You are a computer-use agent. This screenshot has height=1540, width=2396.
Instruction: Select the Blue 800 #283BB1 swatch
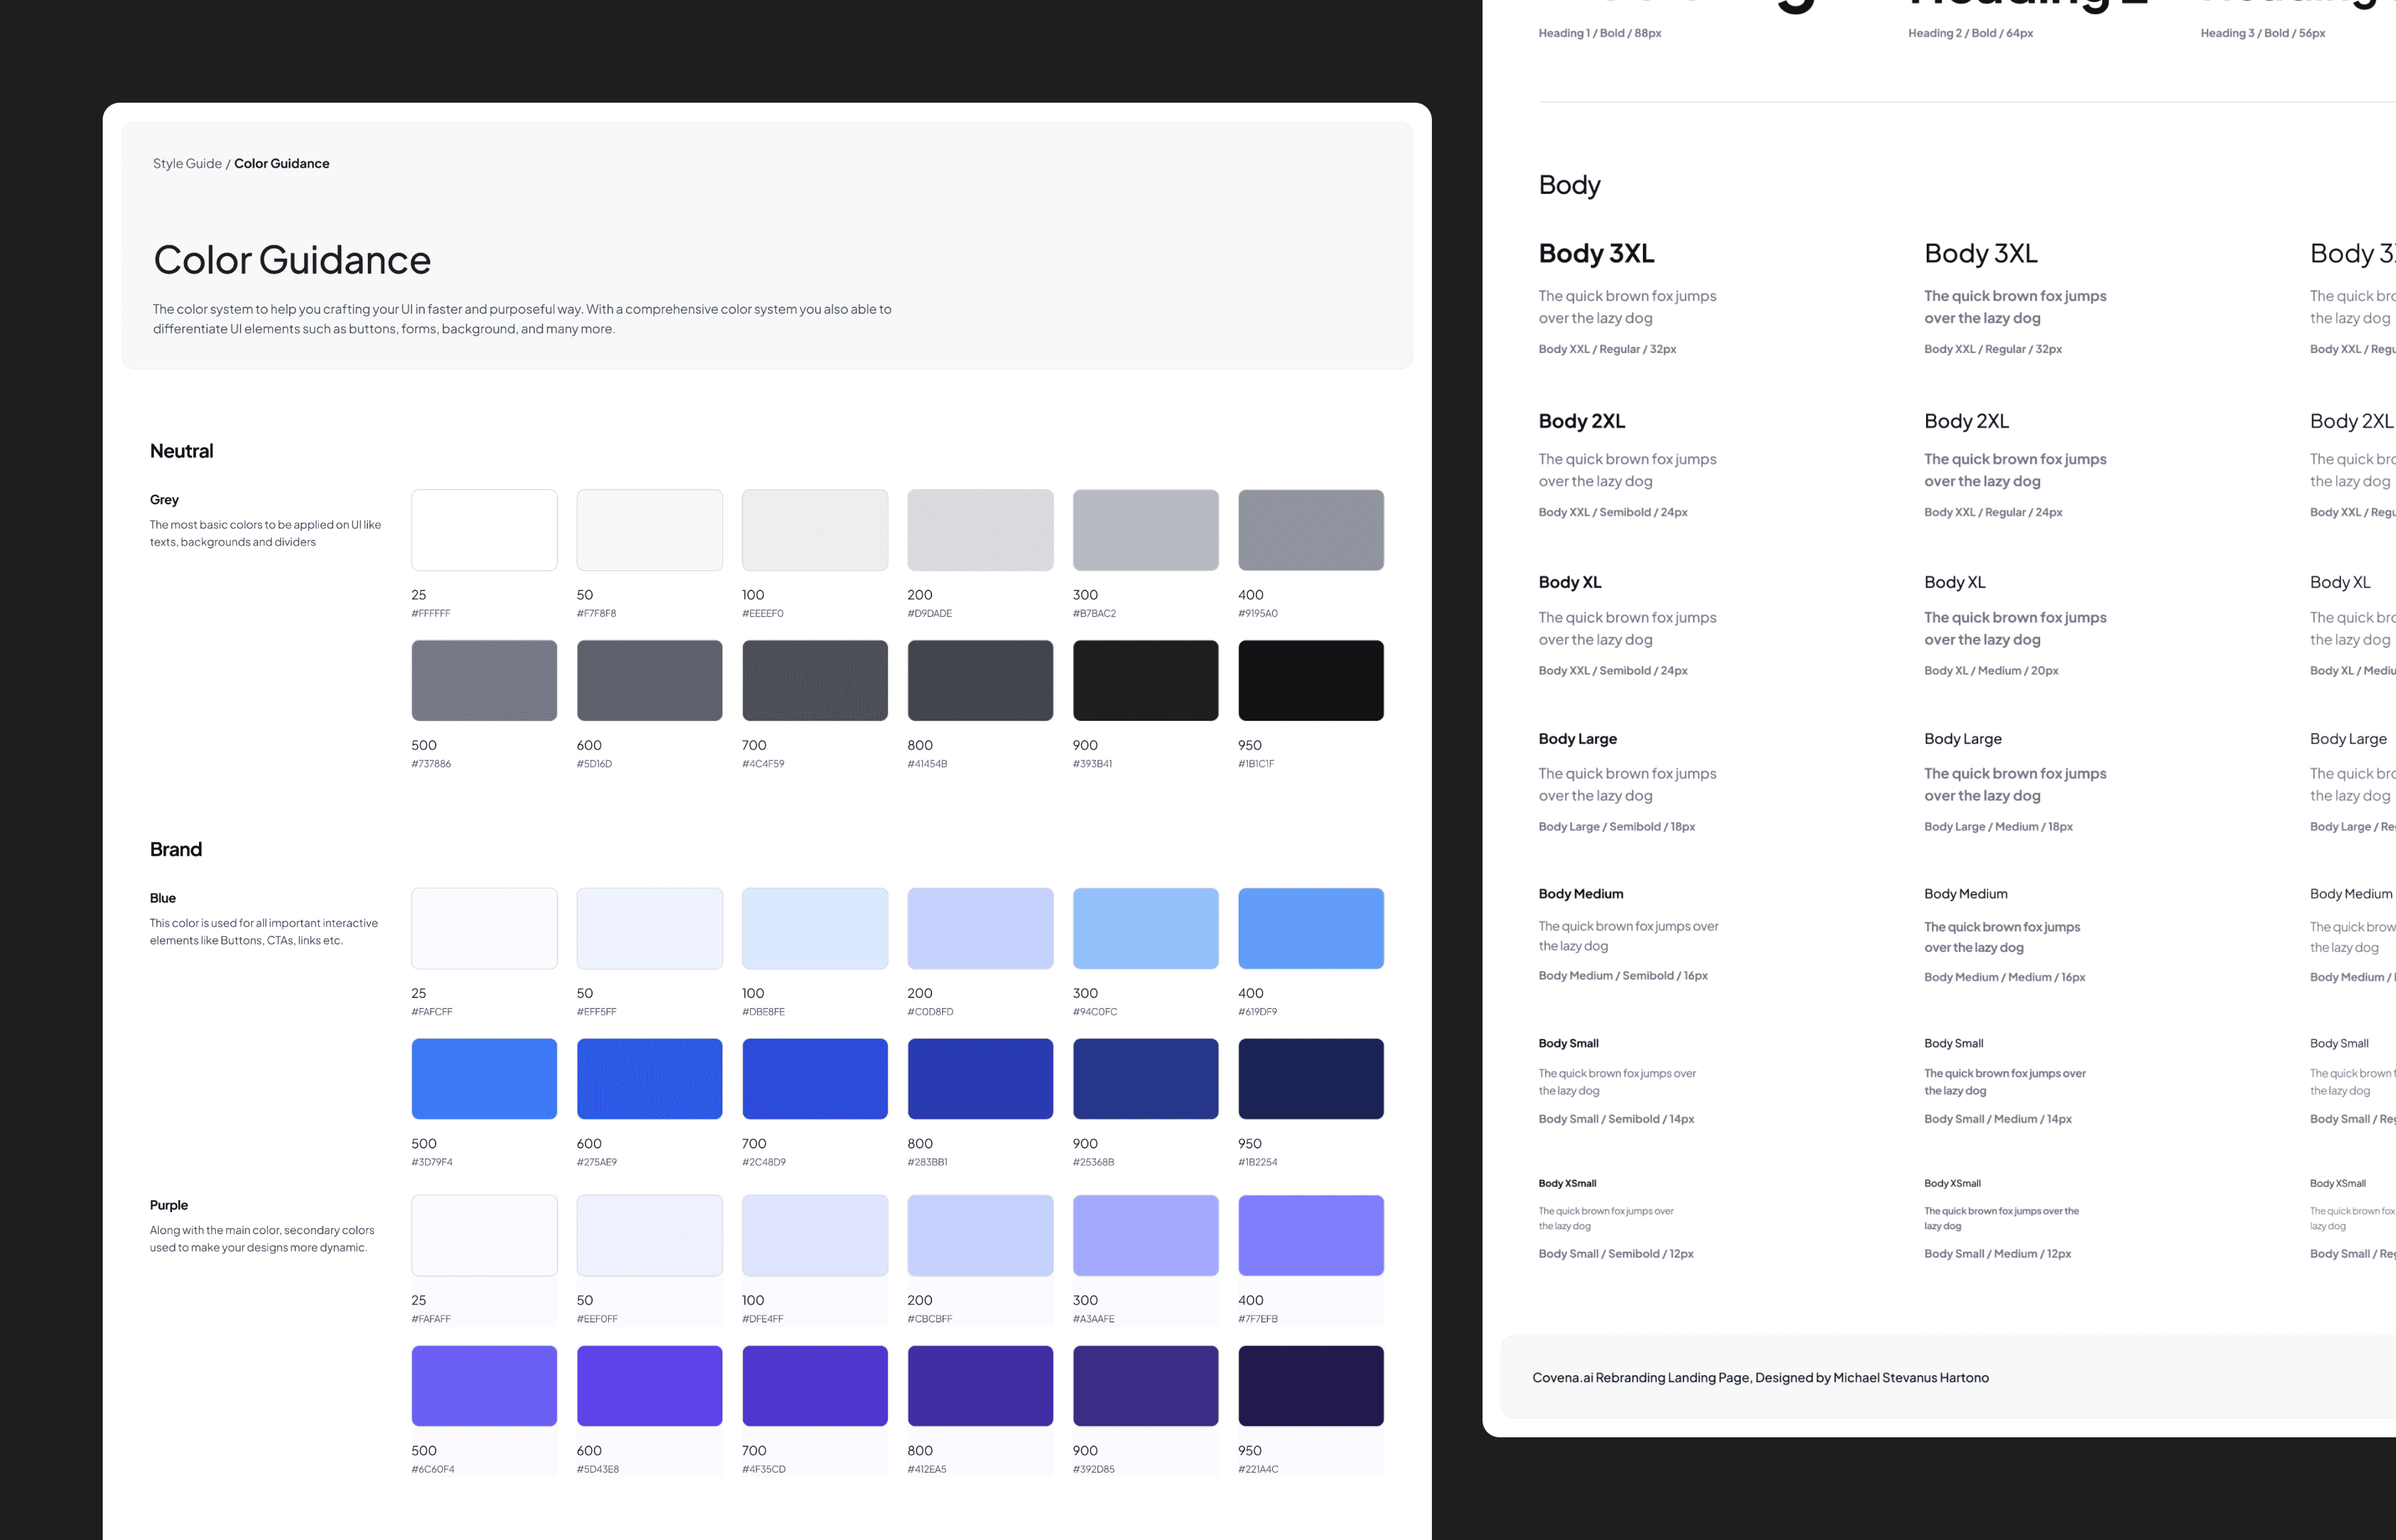980,1079
